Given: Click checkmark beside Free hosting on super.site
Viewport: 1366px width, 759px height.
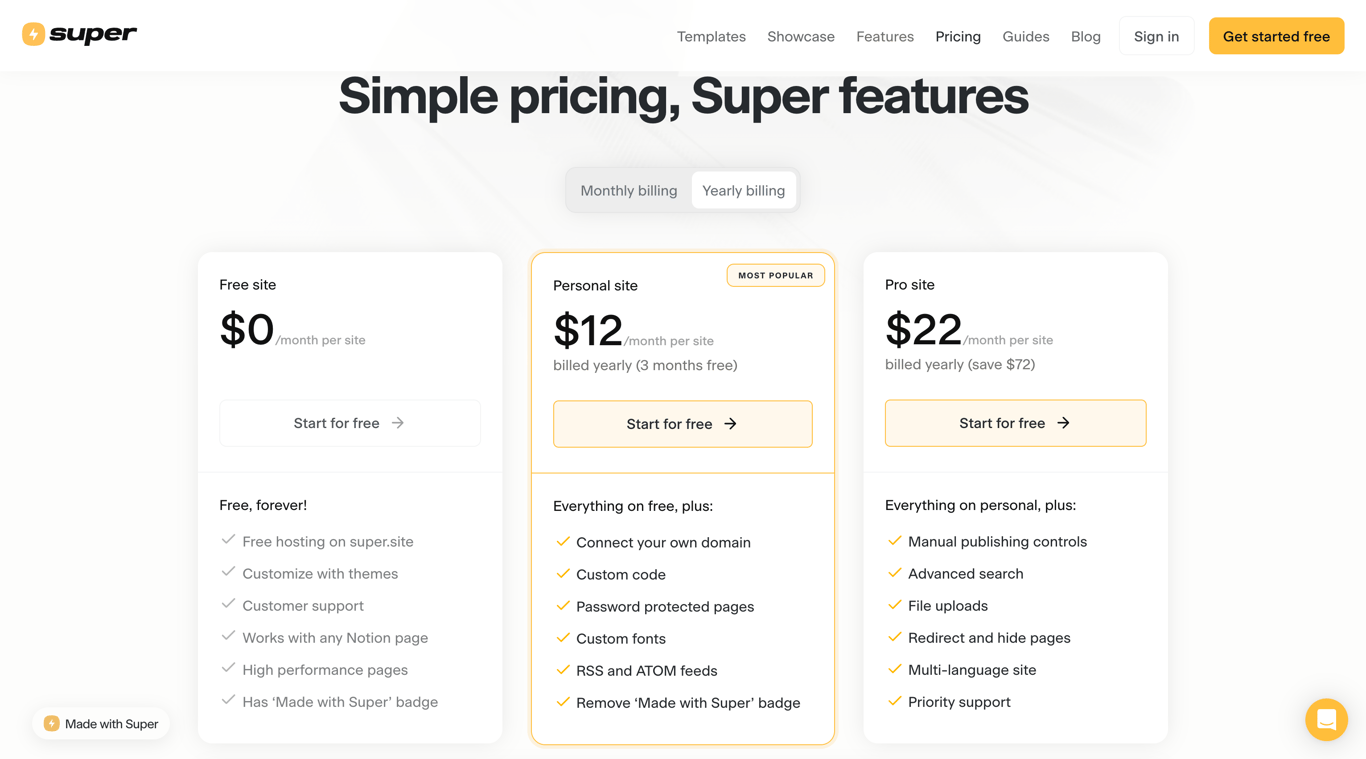Looking at the screenshot, I should 228,540.
